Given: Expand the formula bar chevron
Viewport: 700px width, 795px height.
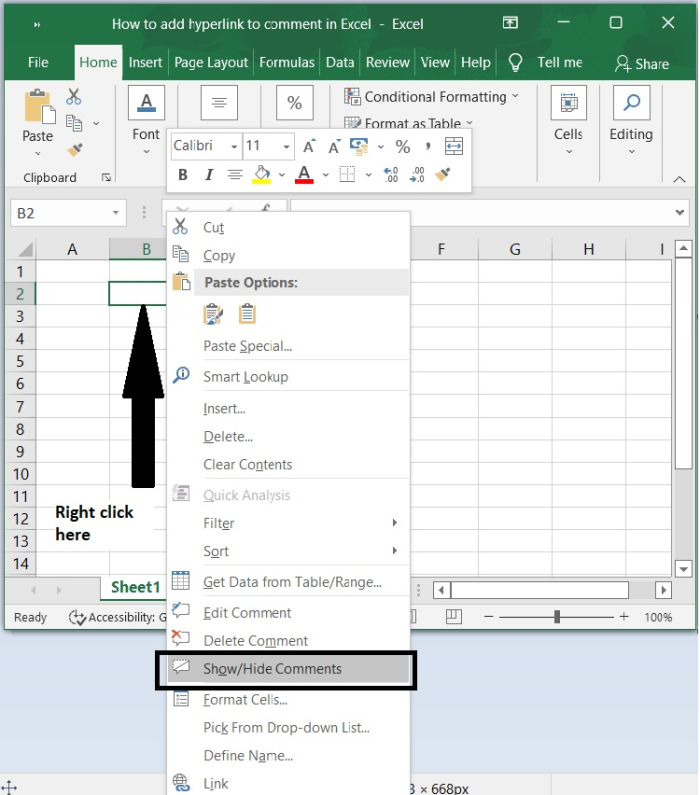Looking at the screenshot, I should 680,212.
